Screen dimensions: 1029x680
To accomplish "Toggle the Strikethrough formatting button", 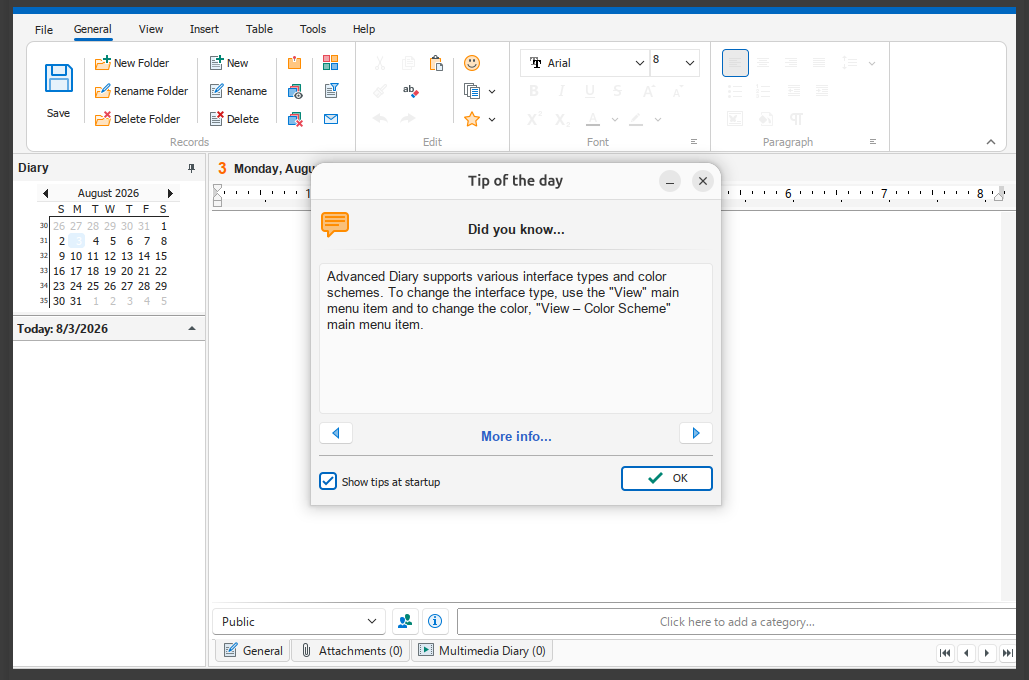I will (x=618, y=91).
